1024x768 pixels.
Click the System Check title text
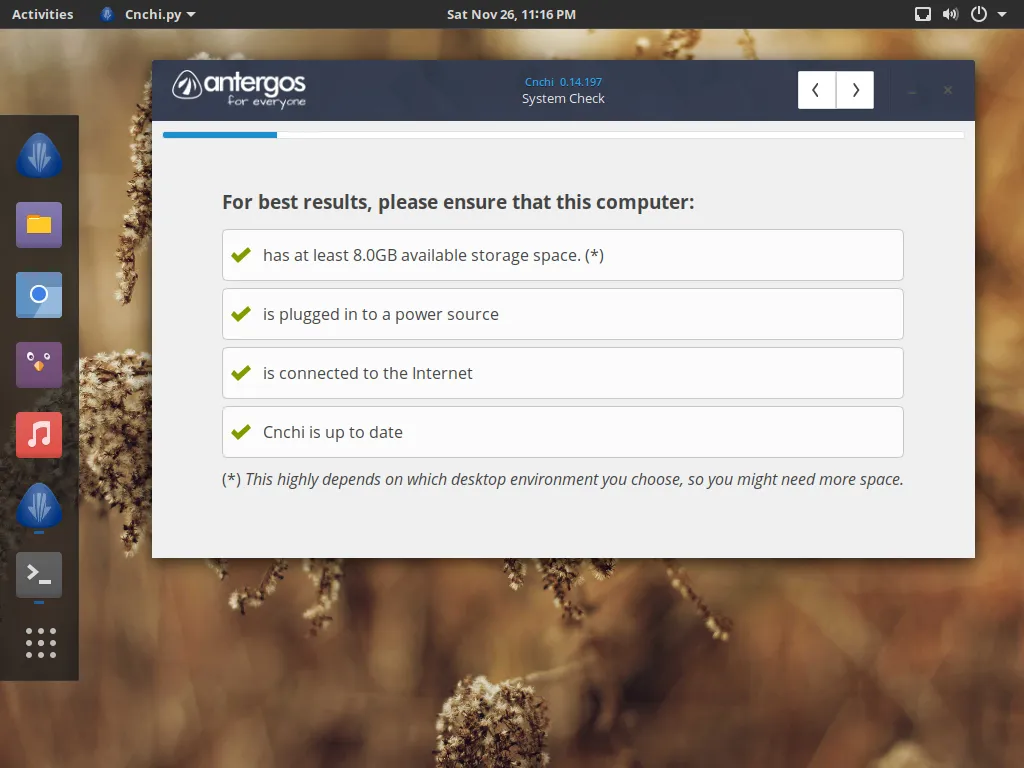563,99
